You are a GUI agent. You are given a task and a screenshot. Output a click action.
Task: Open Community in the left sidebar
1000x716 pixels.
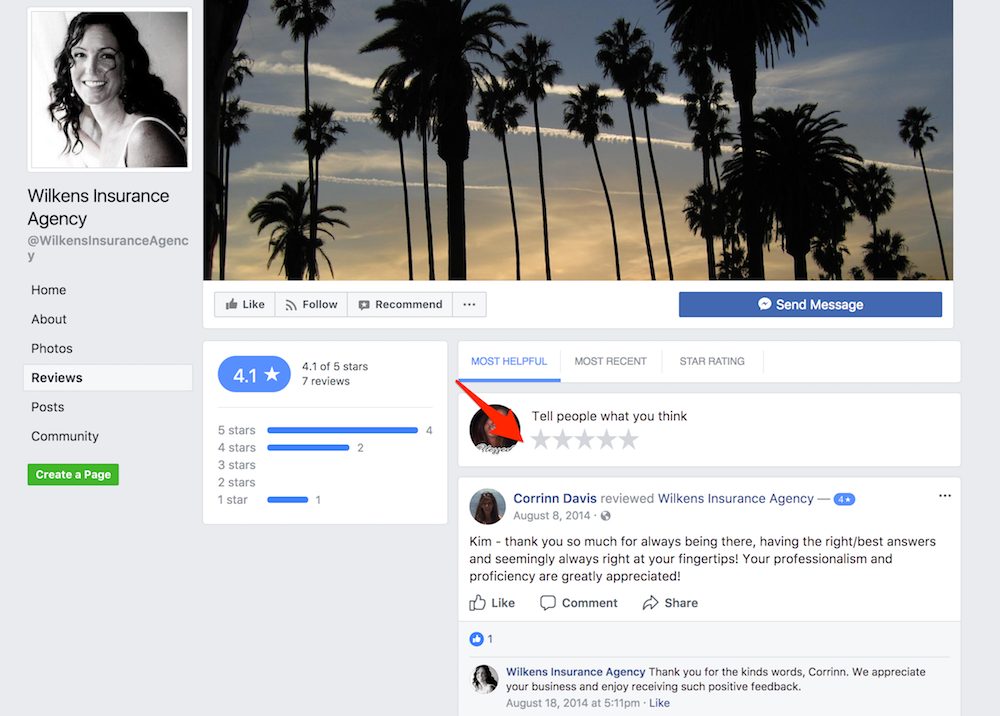(65, 436)
